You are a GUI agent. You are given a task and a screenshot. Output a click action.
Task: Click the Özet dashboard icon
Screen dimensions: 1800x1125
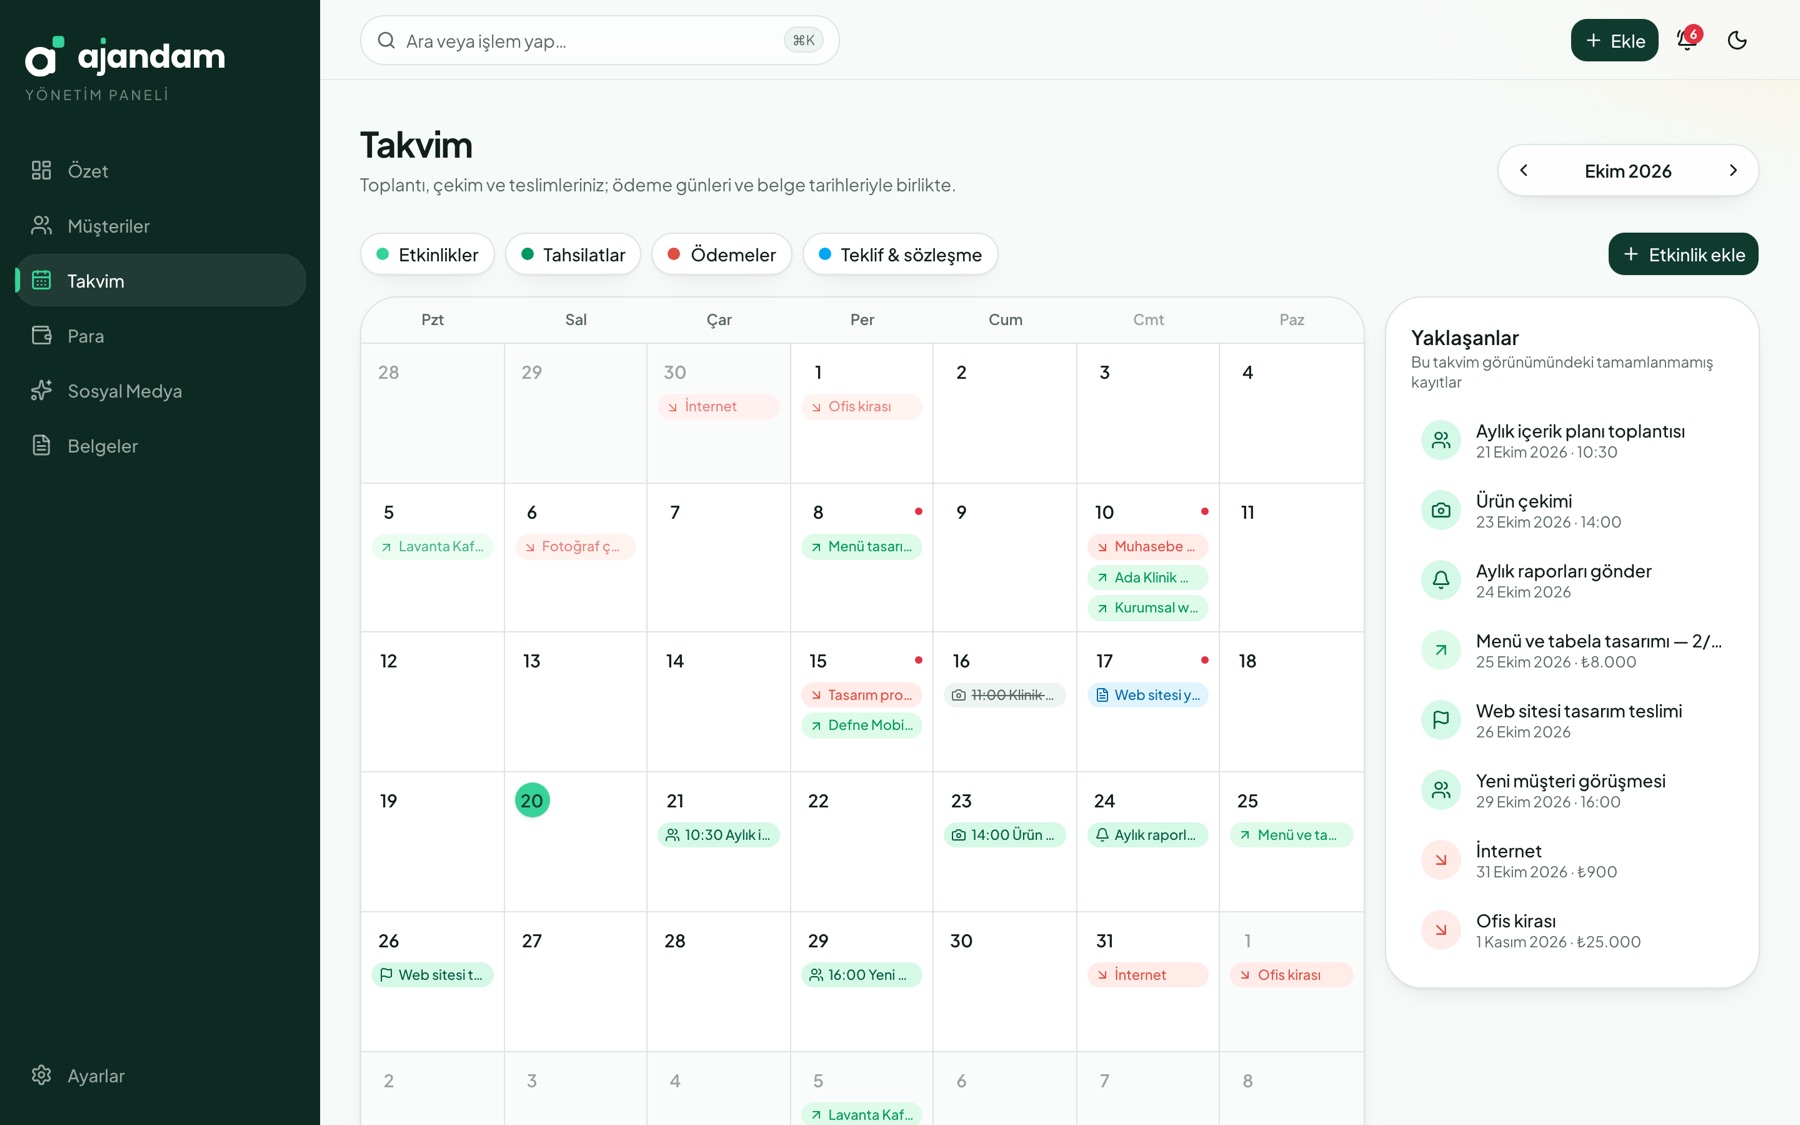click(x=41, y=170)
